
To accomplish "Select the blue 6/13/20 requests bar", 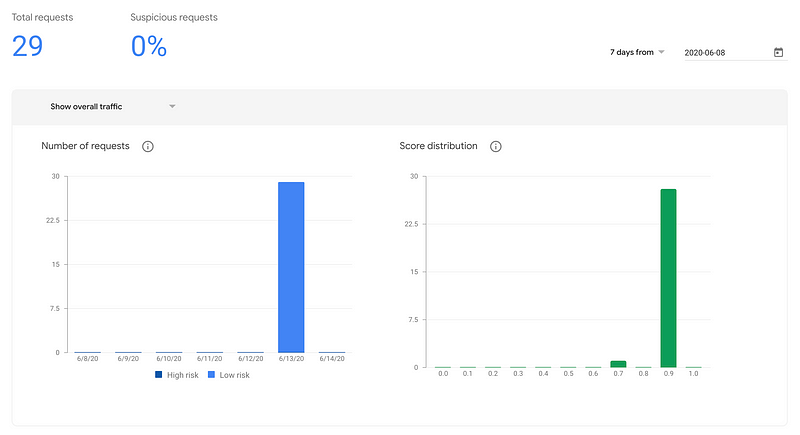I will click(291, 267).
